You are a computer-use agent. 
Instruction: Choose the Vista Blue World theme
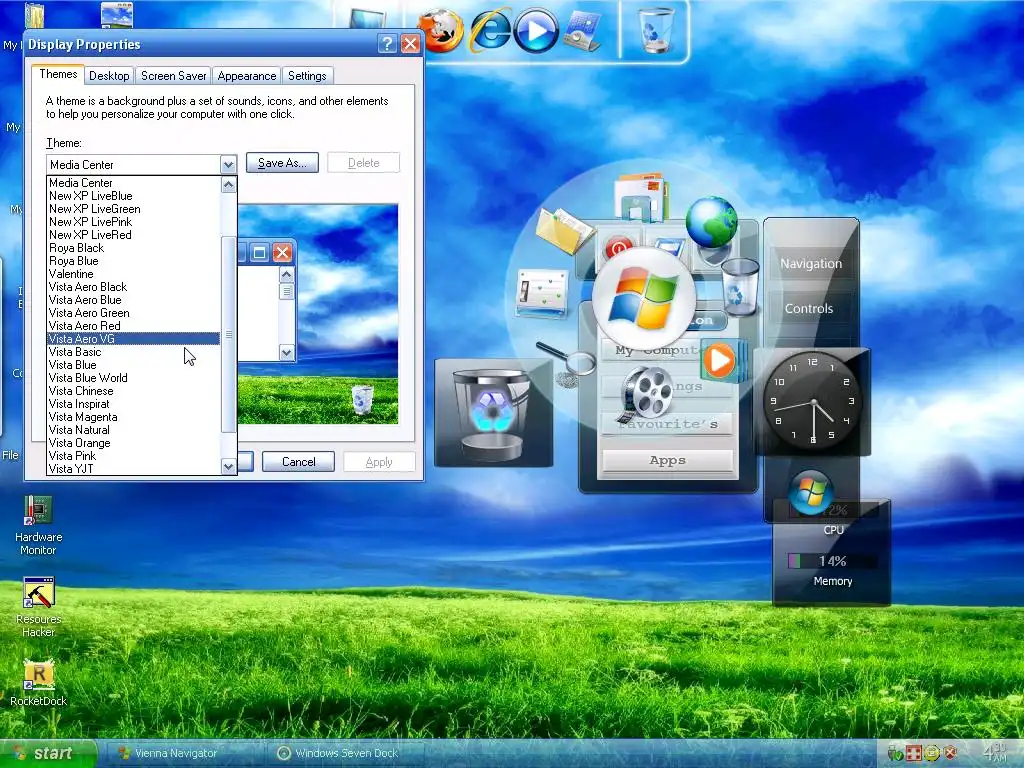(x=133, y=377)
